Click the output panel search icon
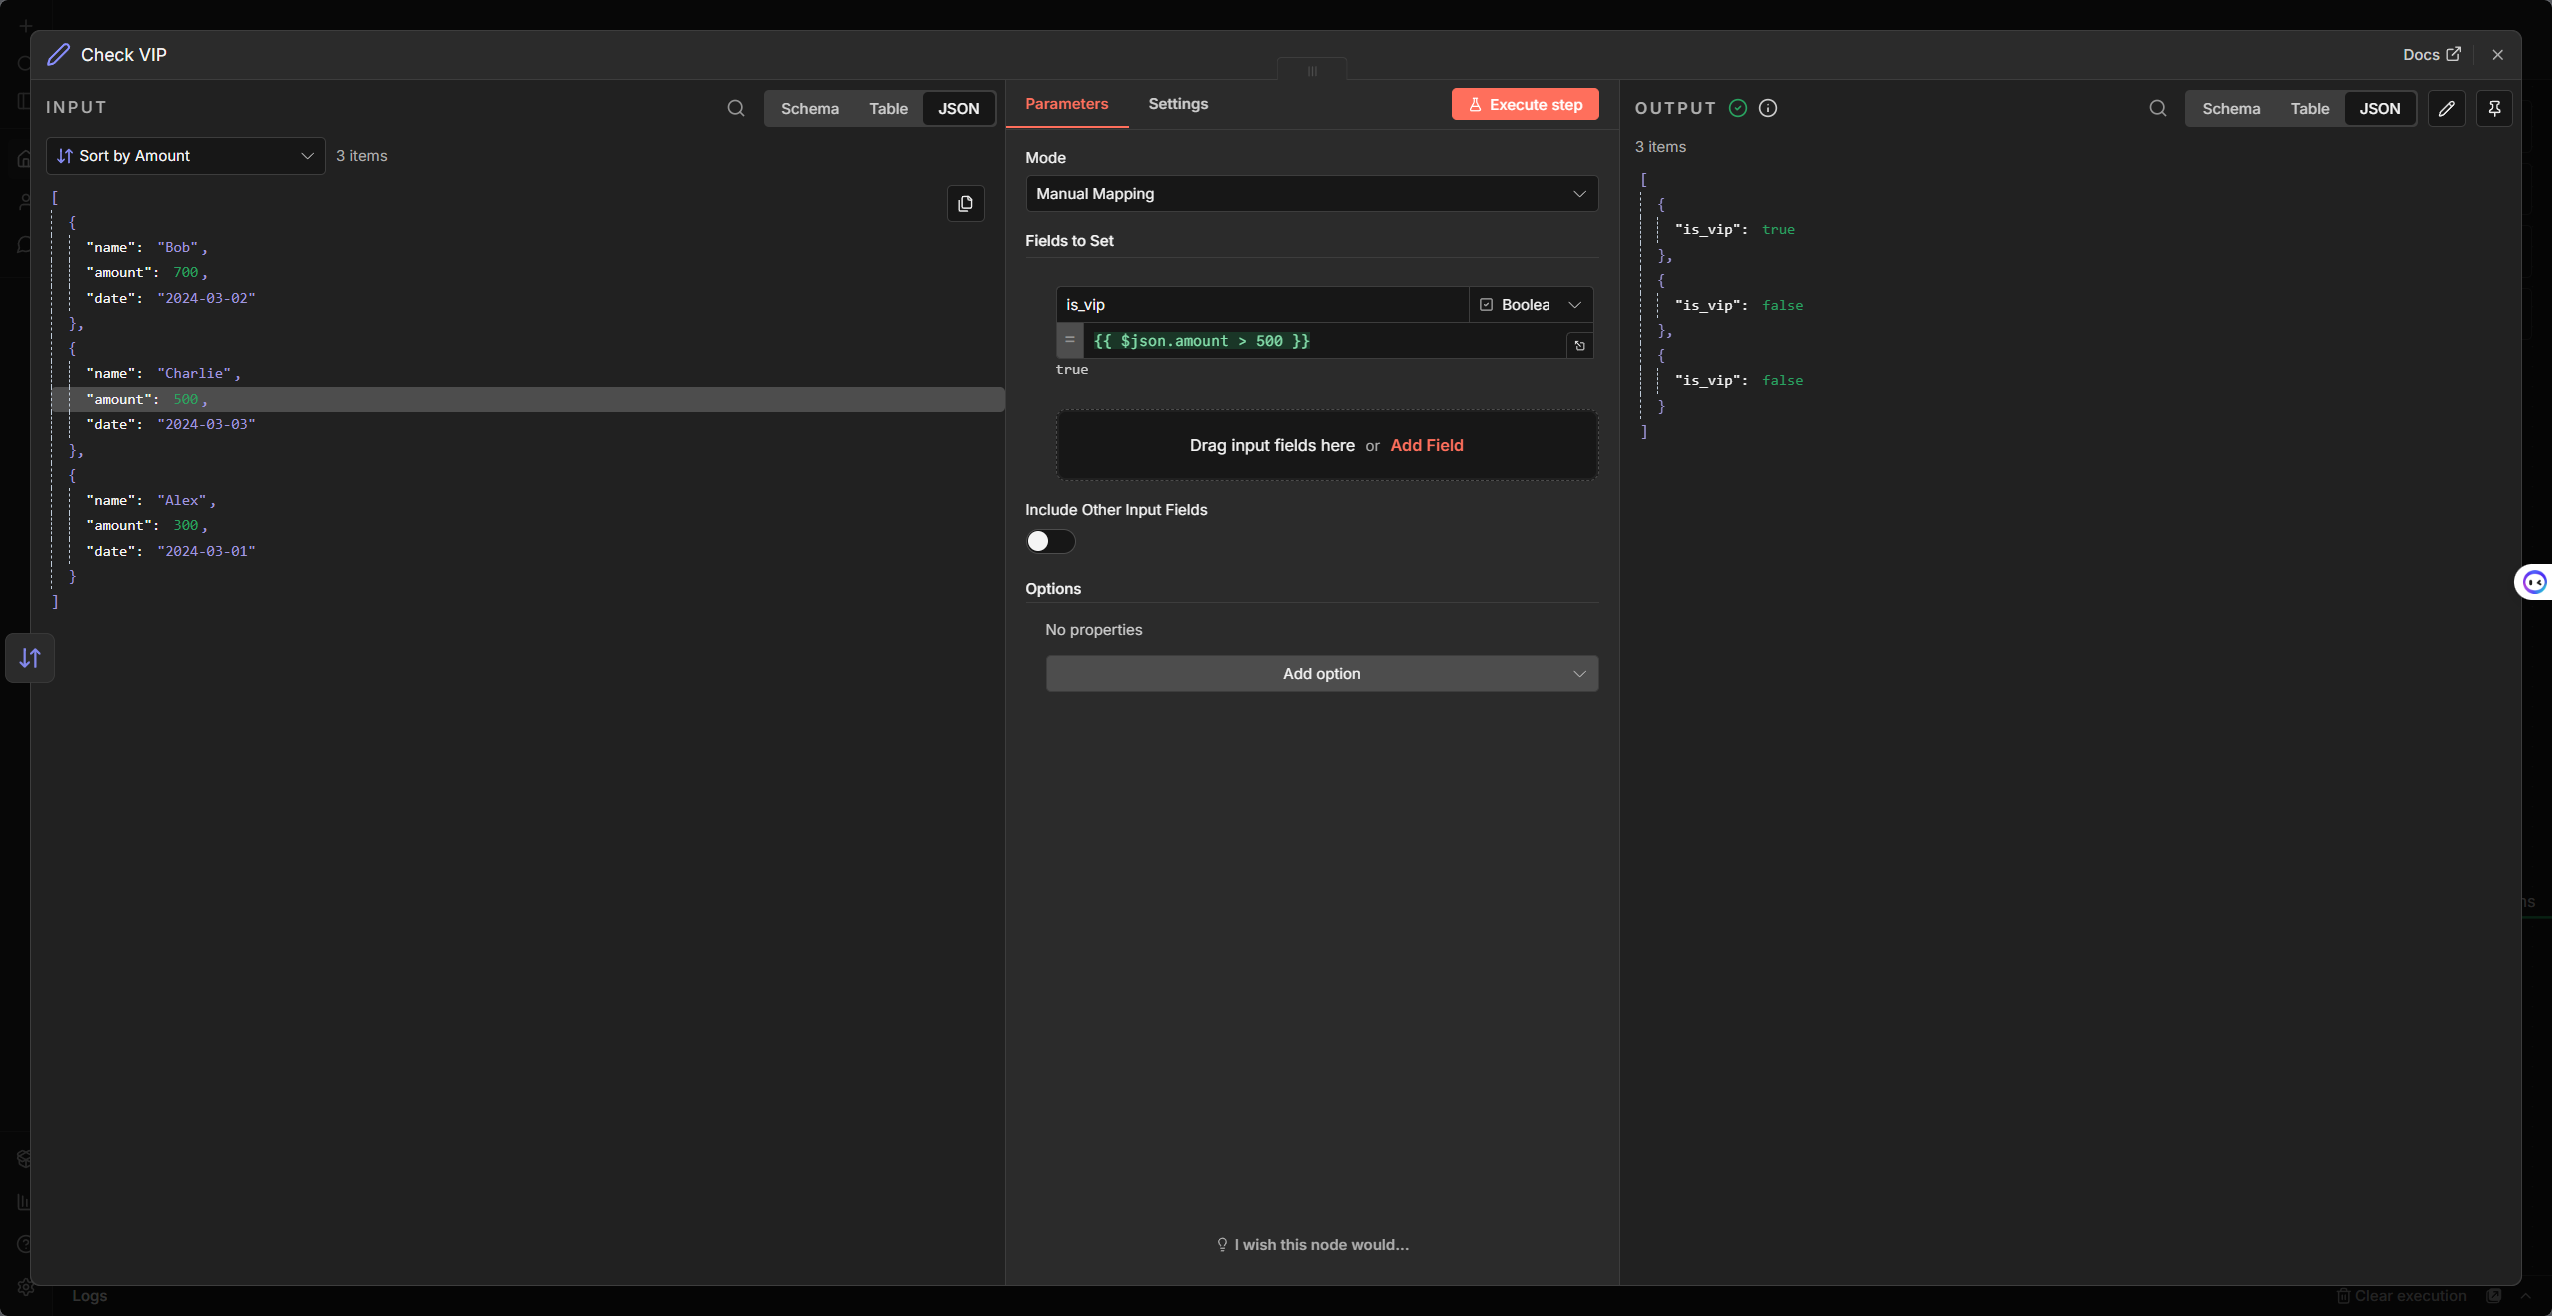 (x=2158, y=108)
